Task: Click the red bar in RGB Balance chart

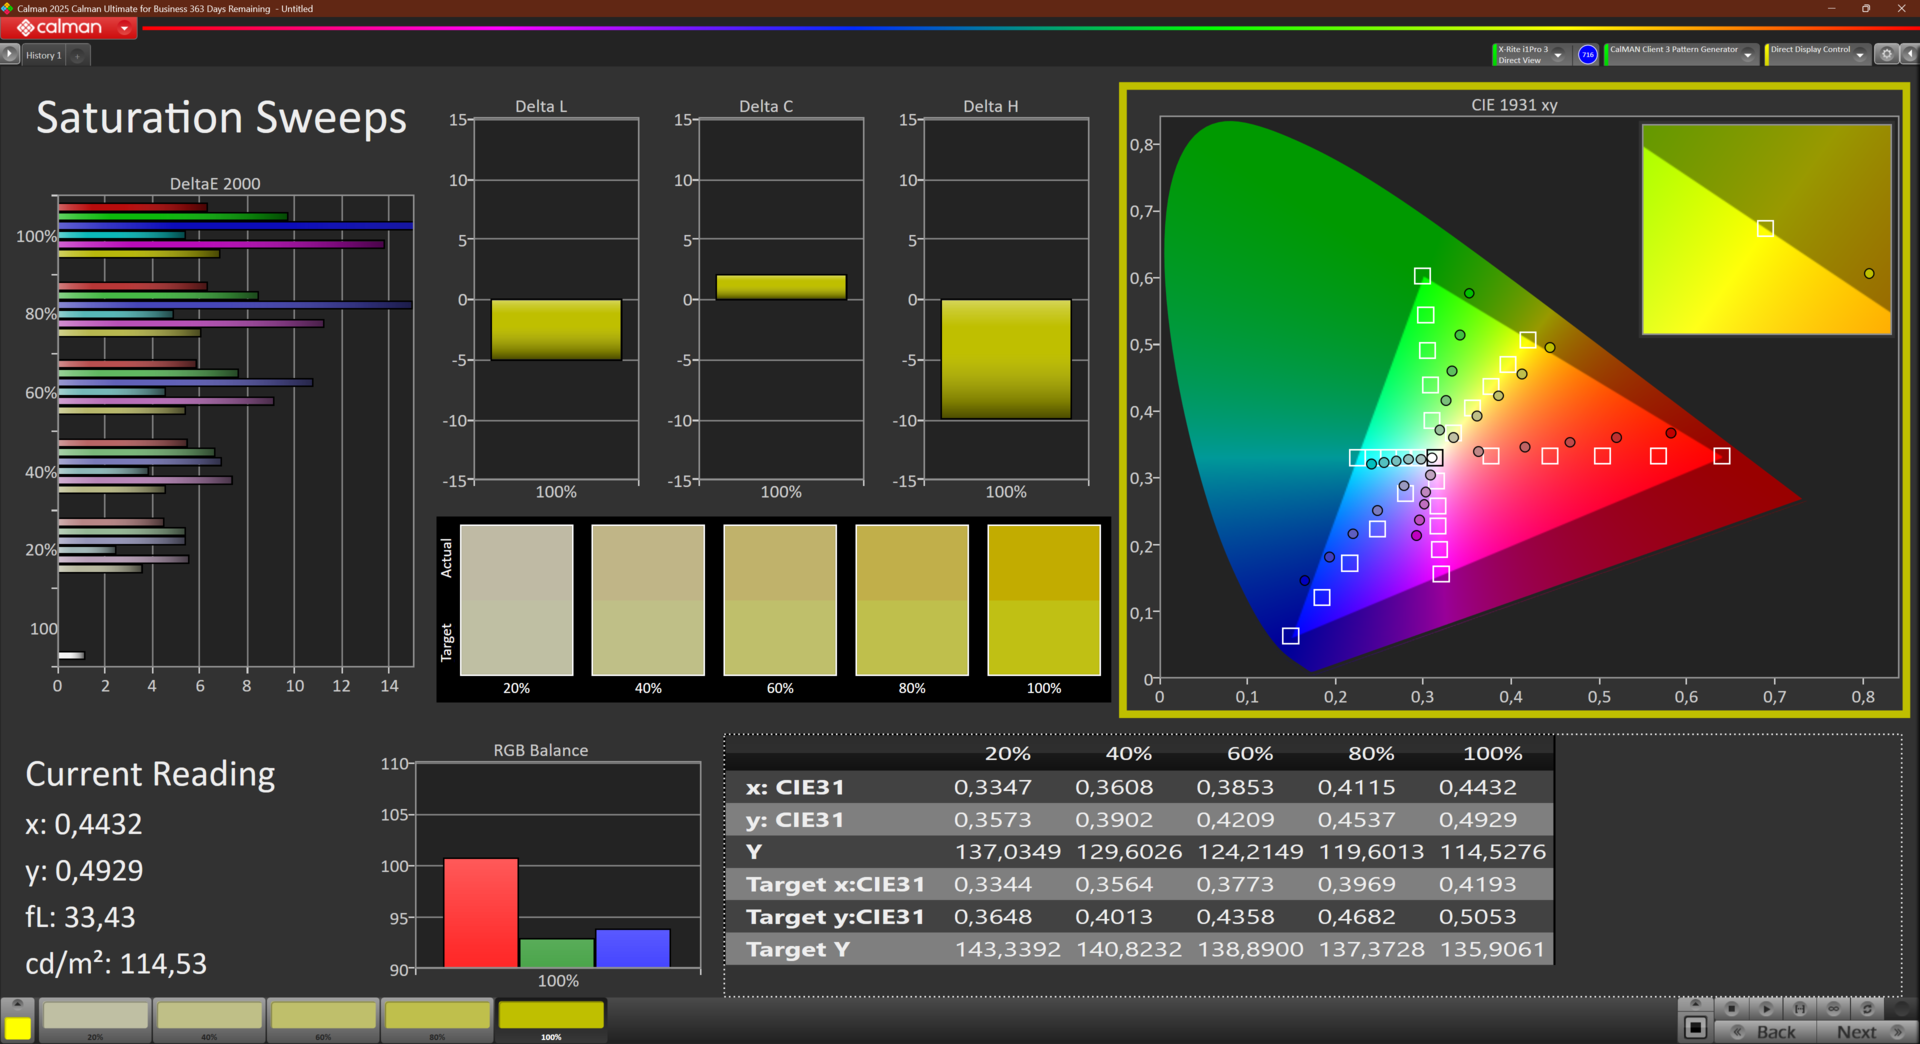Action: coord(481,913)
